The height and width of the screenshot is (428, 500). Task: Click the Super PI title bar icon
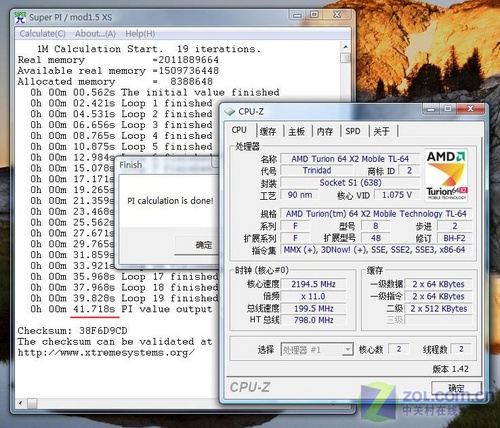click(21, 17)
